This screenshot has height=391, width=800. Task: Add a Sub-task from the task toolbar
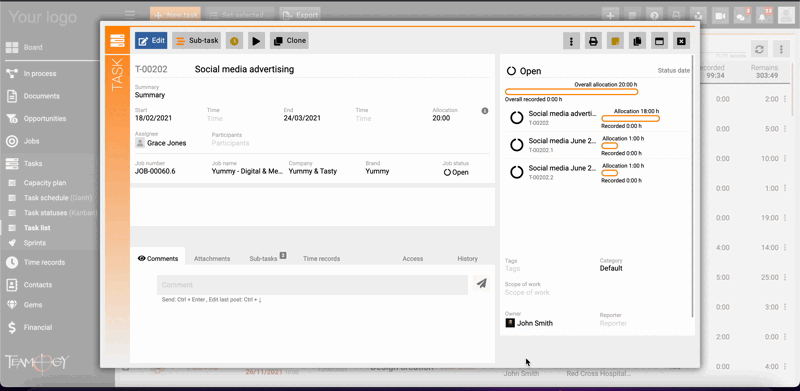196,41
